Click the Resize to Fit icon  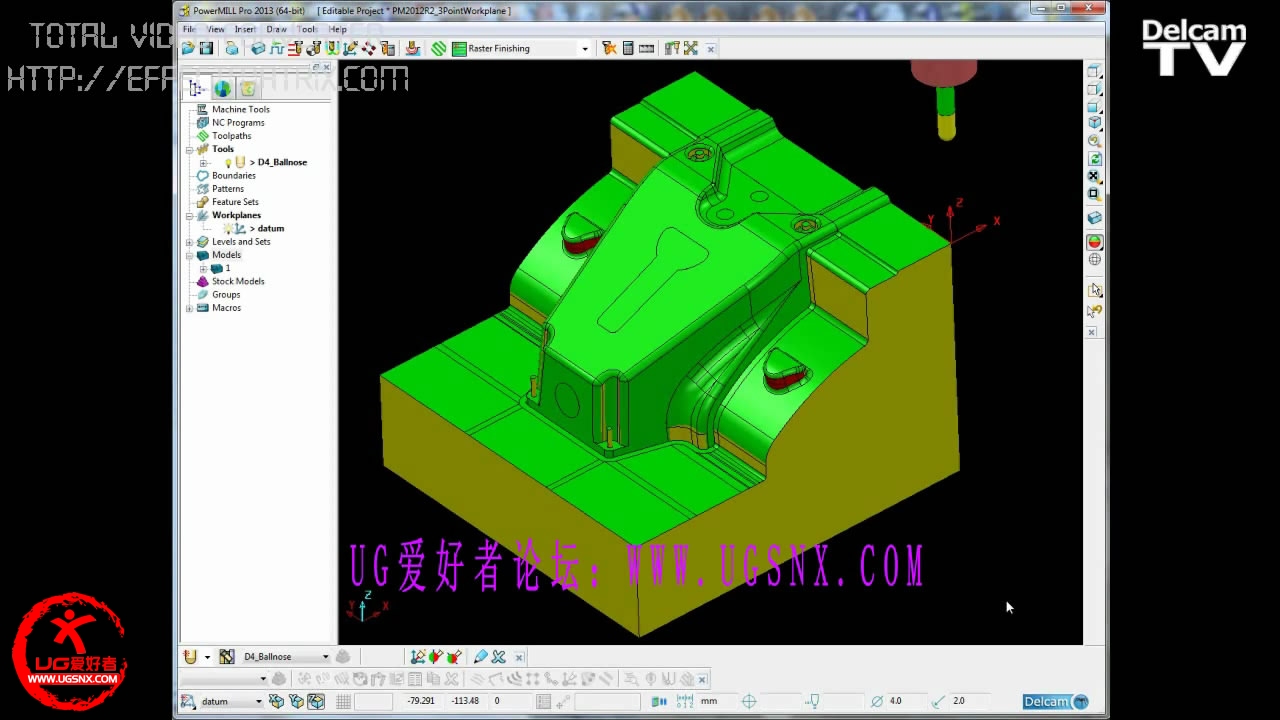coord(1094,176)
